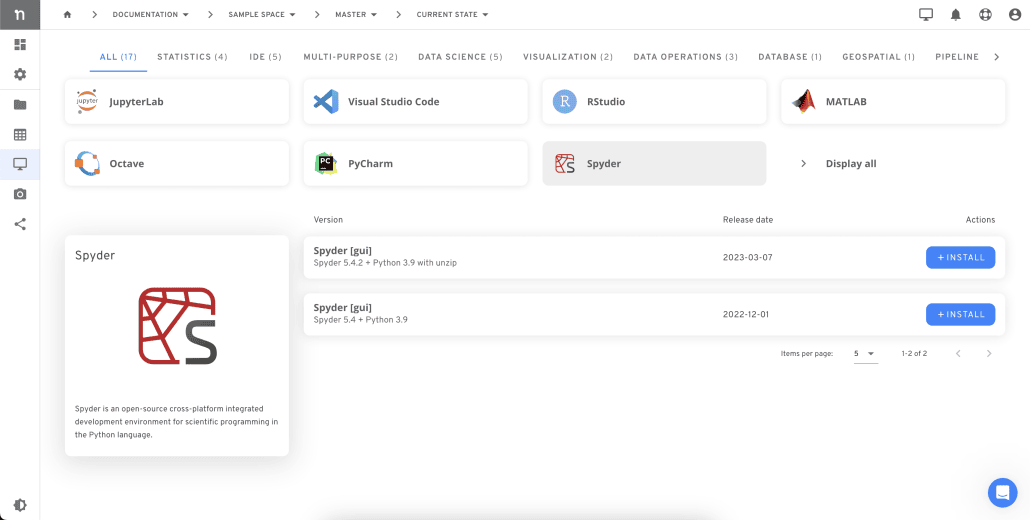
Task: Click the MATLAB logo icon
Action: (803, 102)
